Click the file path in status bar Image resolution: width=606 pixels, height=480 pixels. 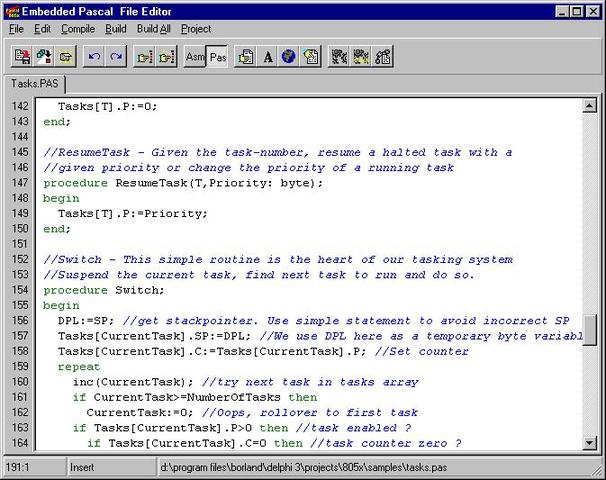click(x=303, y=468)
